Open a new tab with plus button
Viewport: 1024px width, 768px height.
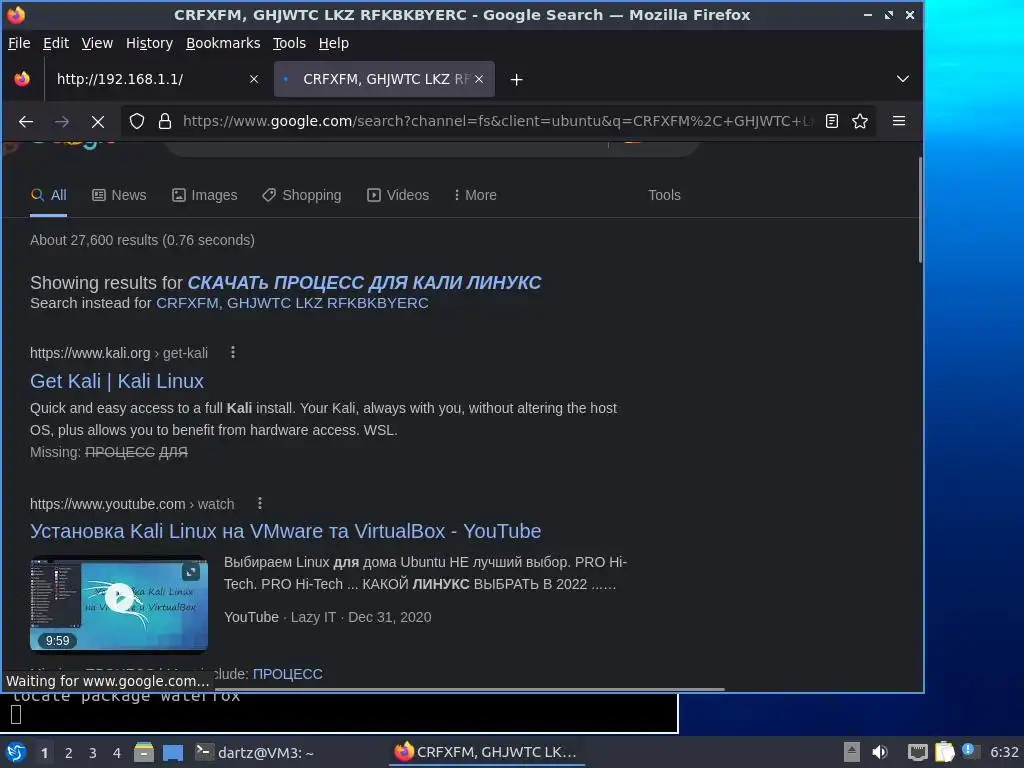(x=516, y=80)
